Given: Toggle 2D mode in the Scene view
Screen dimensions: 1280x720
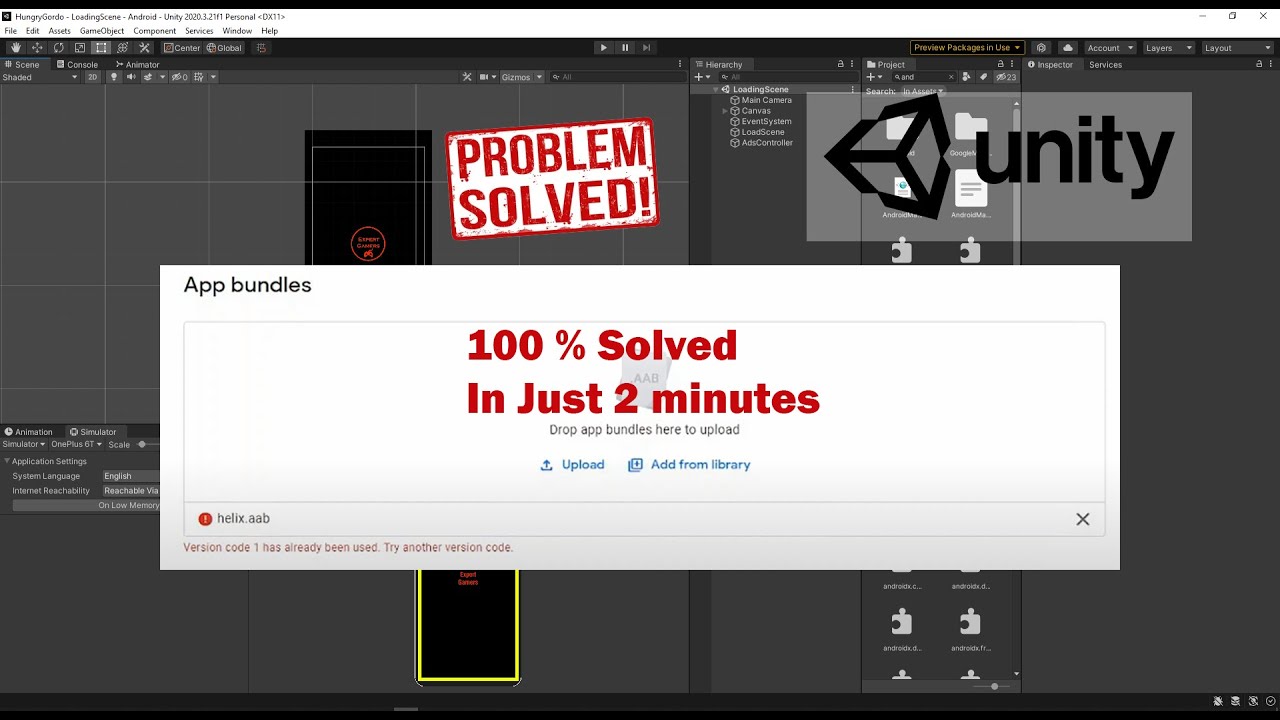Looking at the screenshot, I should point(92,77).
